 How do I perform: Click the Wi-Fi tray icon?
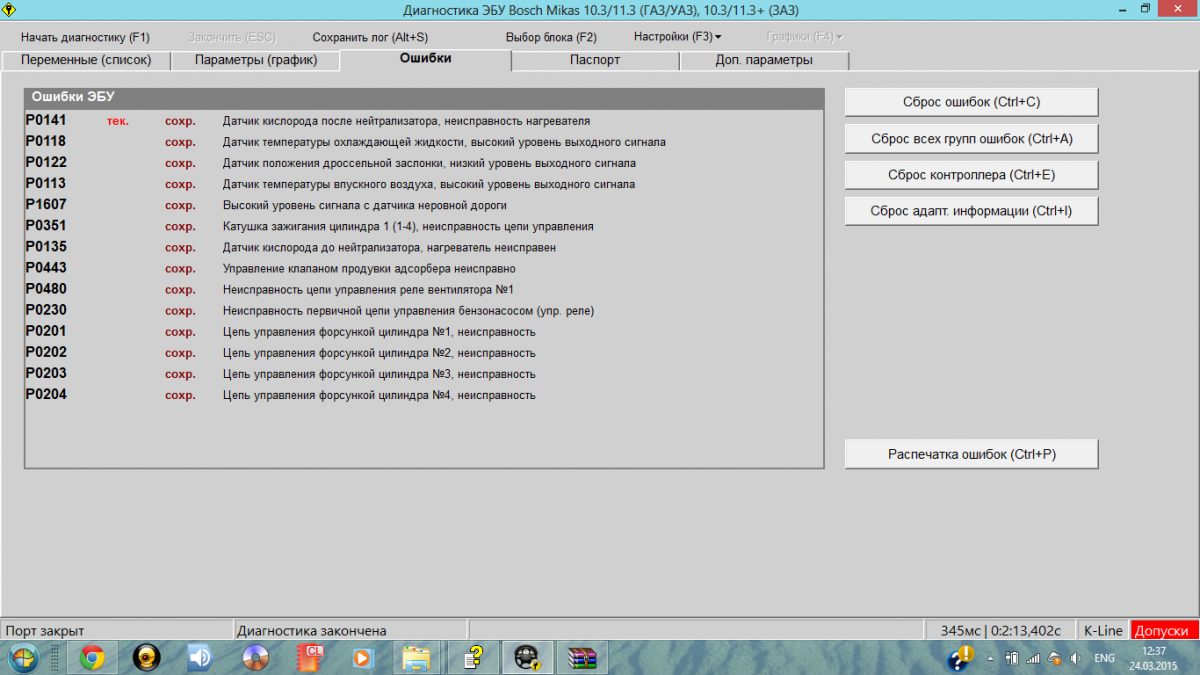(1055, 658)
